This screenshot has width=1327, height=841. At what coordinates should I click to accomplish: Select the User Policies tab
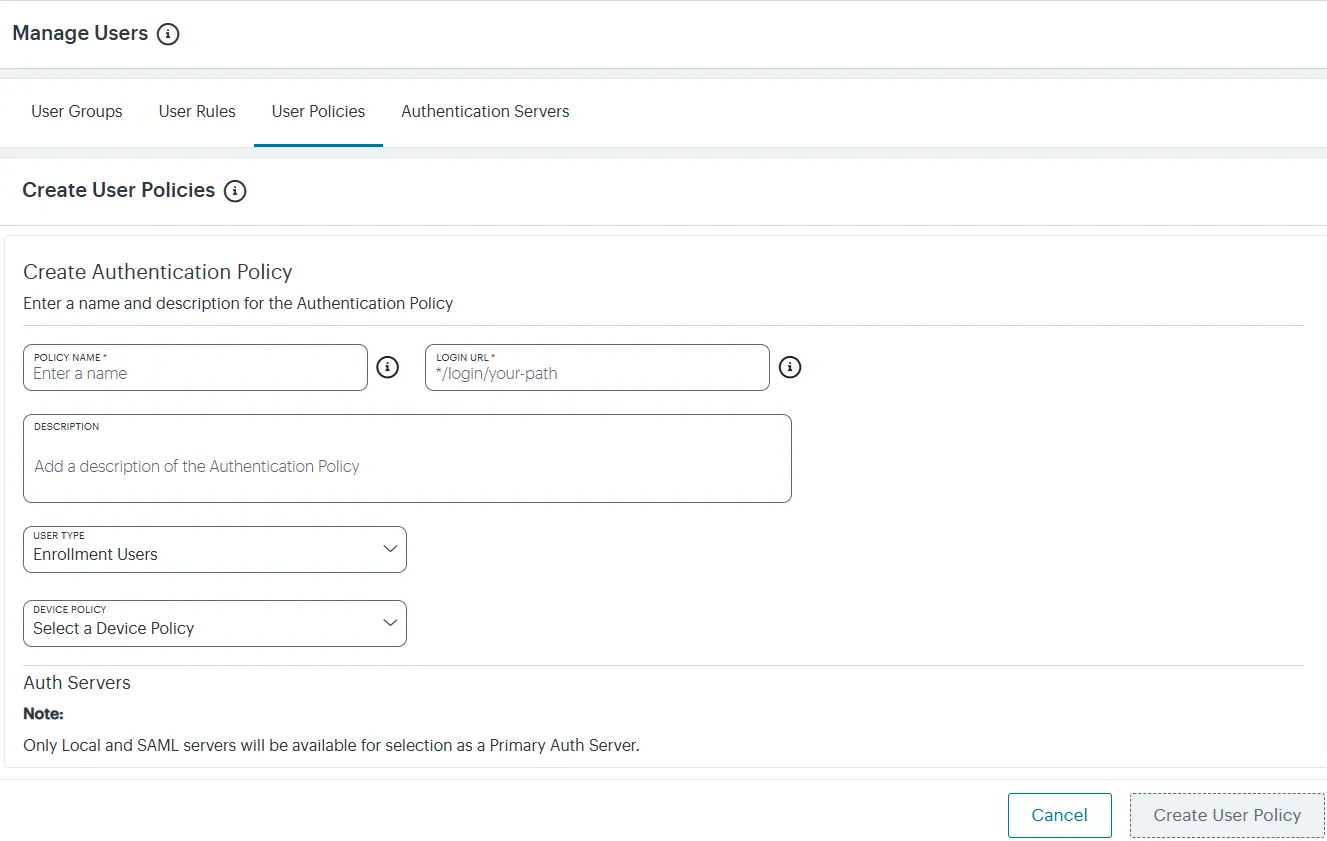coord(318,112)
